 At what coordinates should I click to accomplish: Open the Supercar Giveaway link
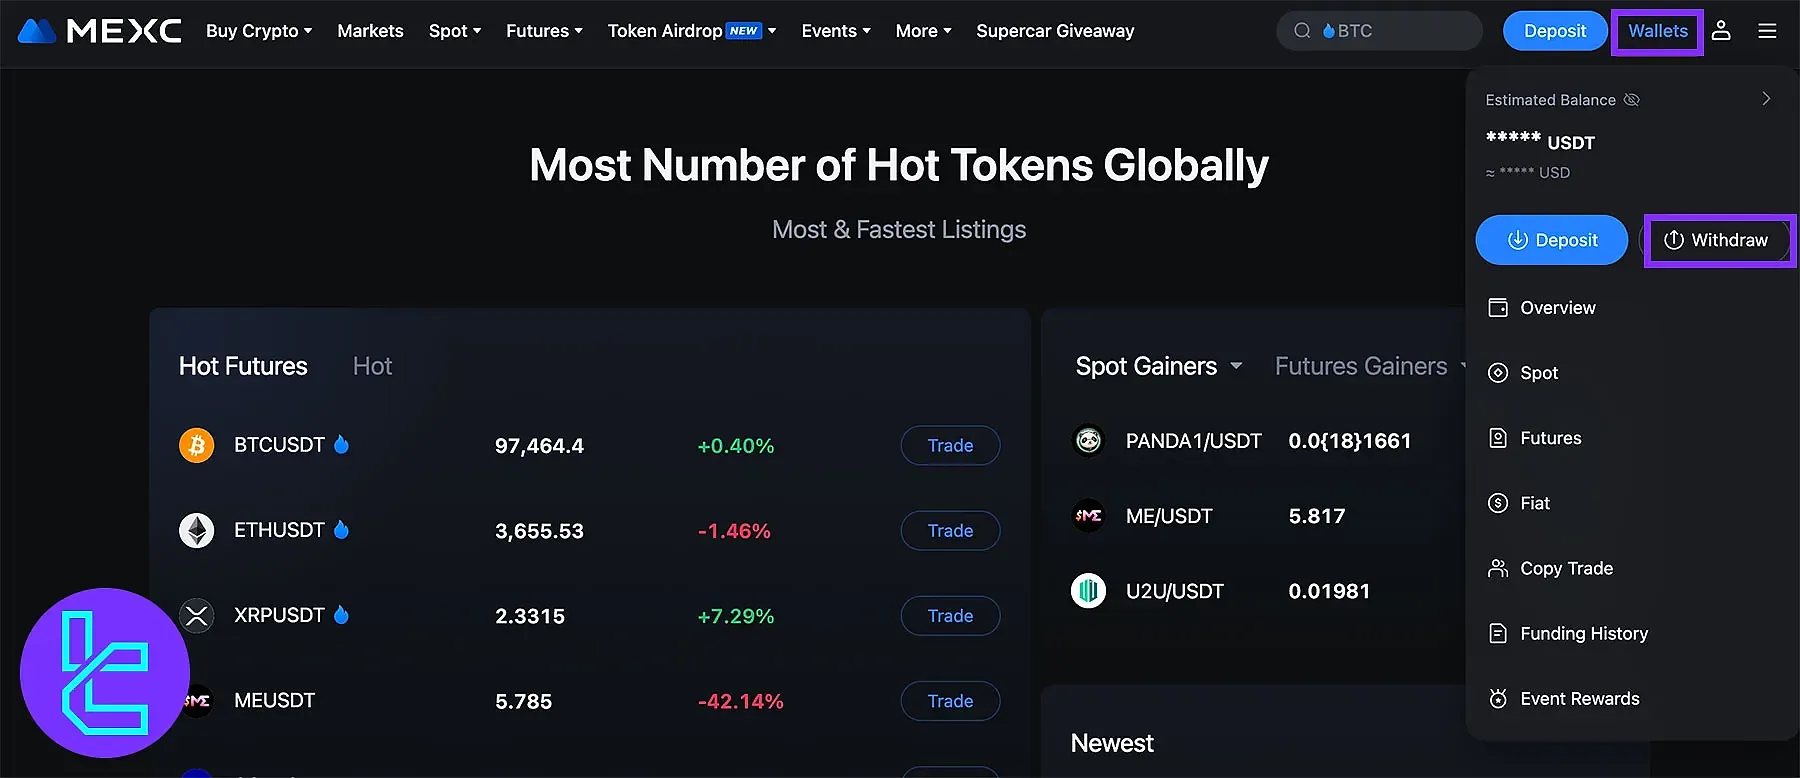pyautogui.click(x=1055, y=31)
